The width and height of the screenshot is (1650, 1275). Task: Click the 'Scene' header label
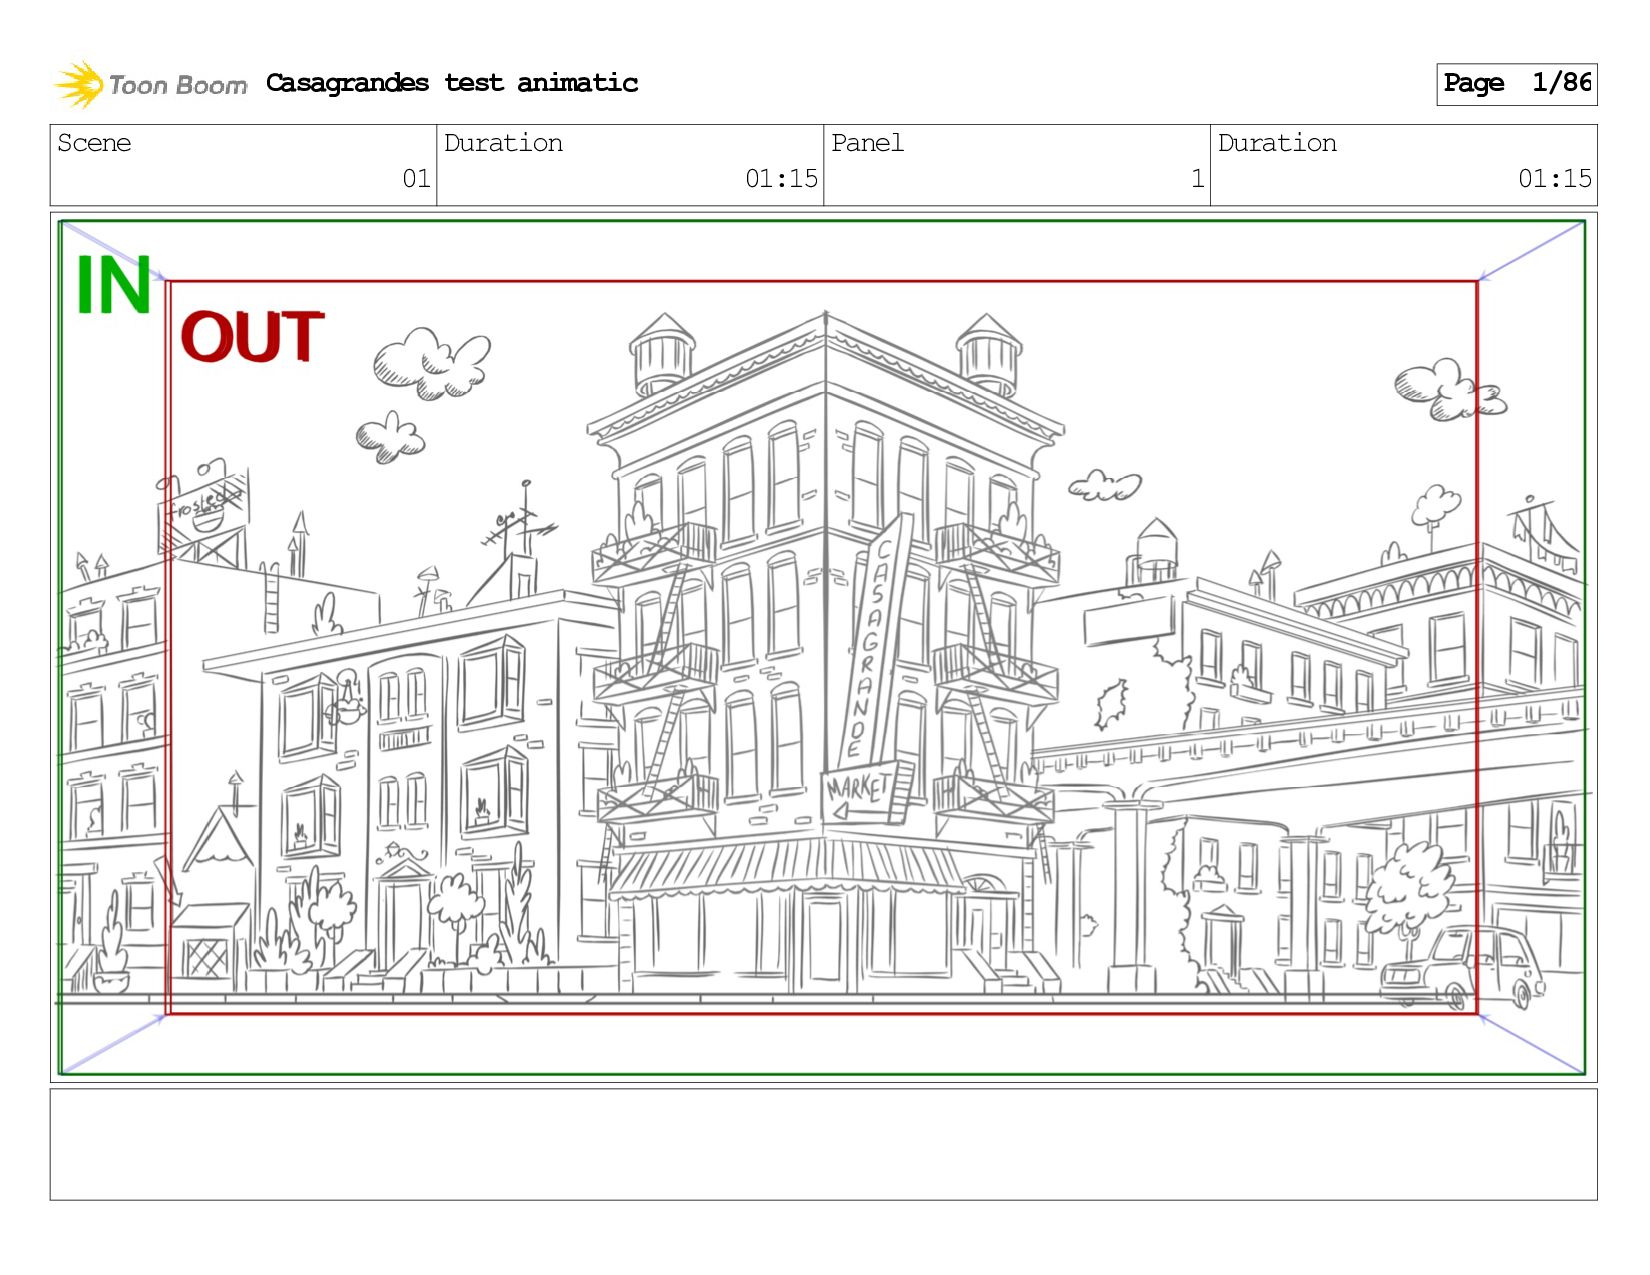point(94,143)
